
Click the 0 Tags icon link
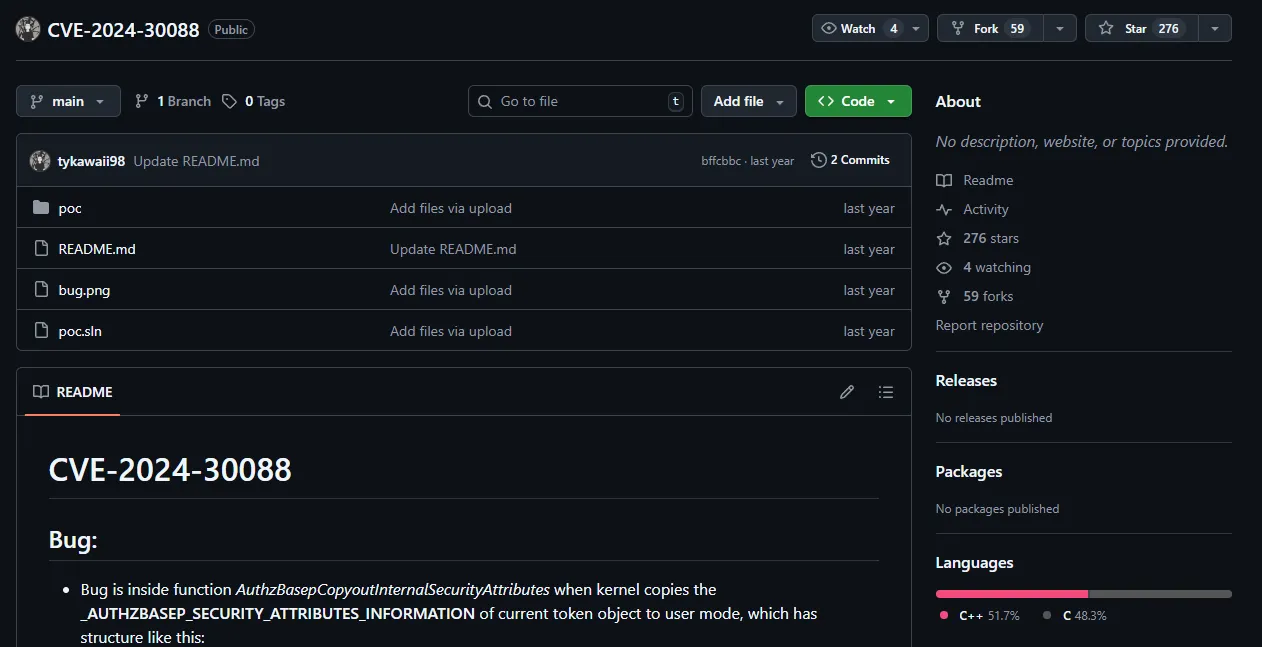click(x=254, y=101)
